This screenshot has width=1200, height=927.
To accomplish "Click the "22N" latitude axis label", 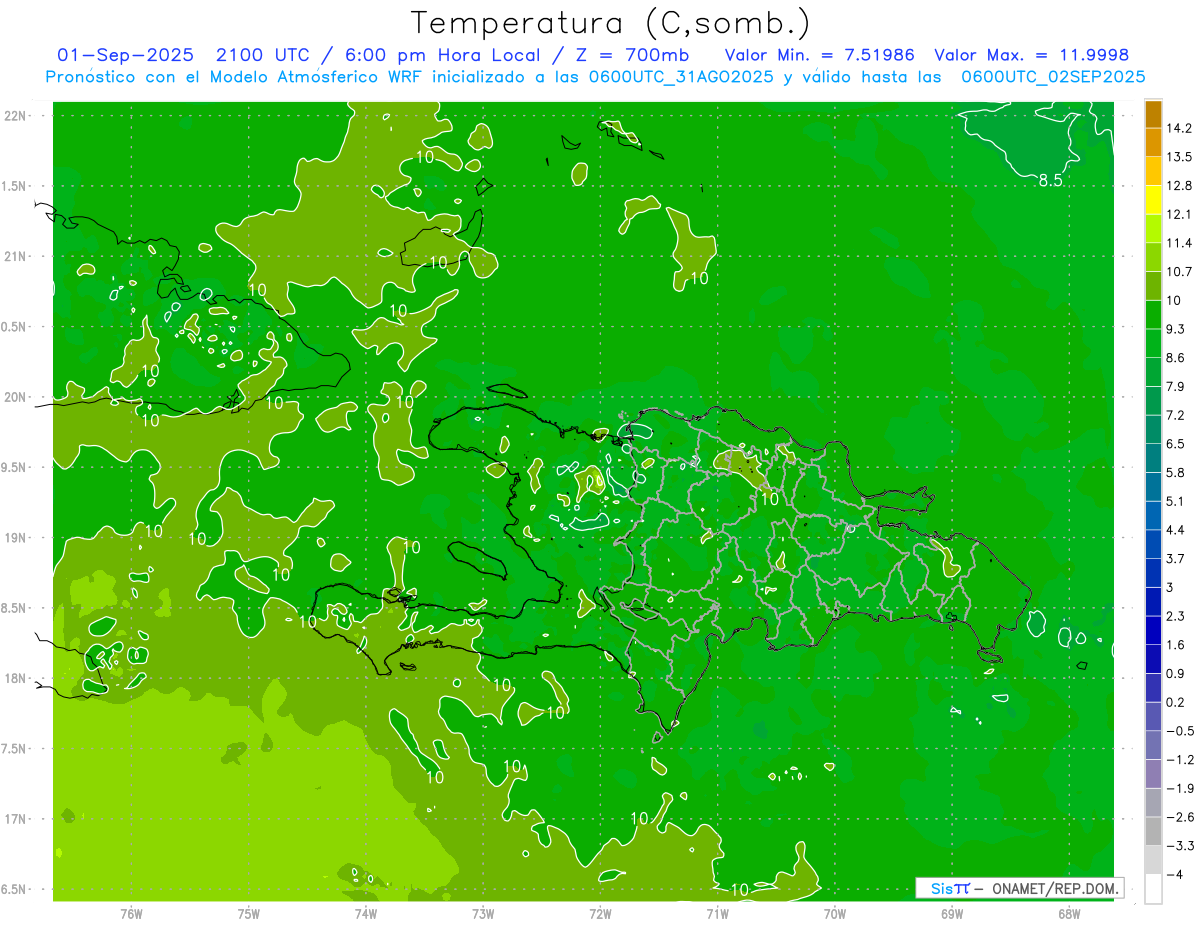I will pyautogui.click(x=17, y=116).
